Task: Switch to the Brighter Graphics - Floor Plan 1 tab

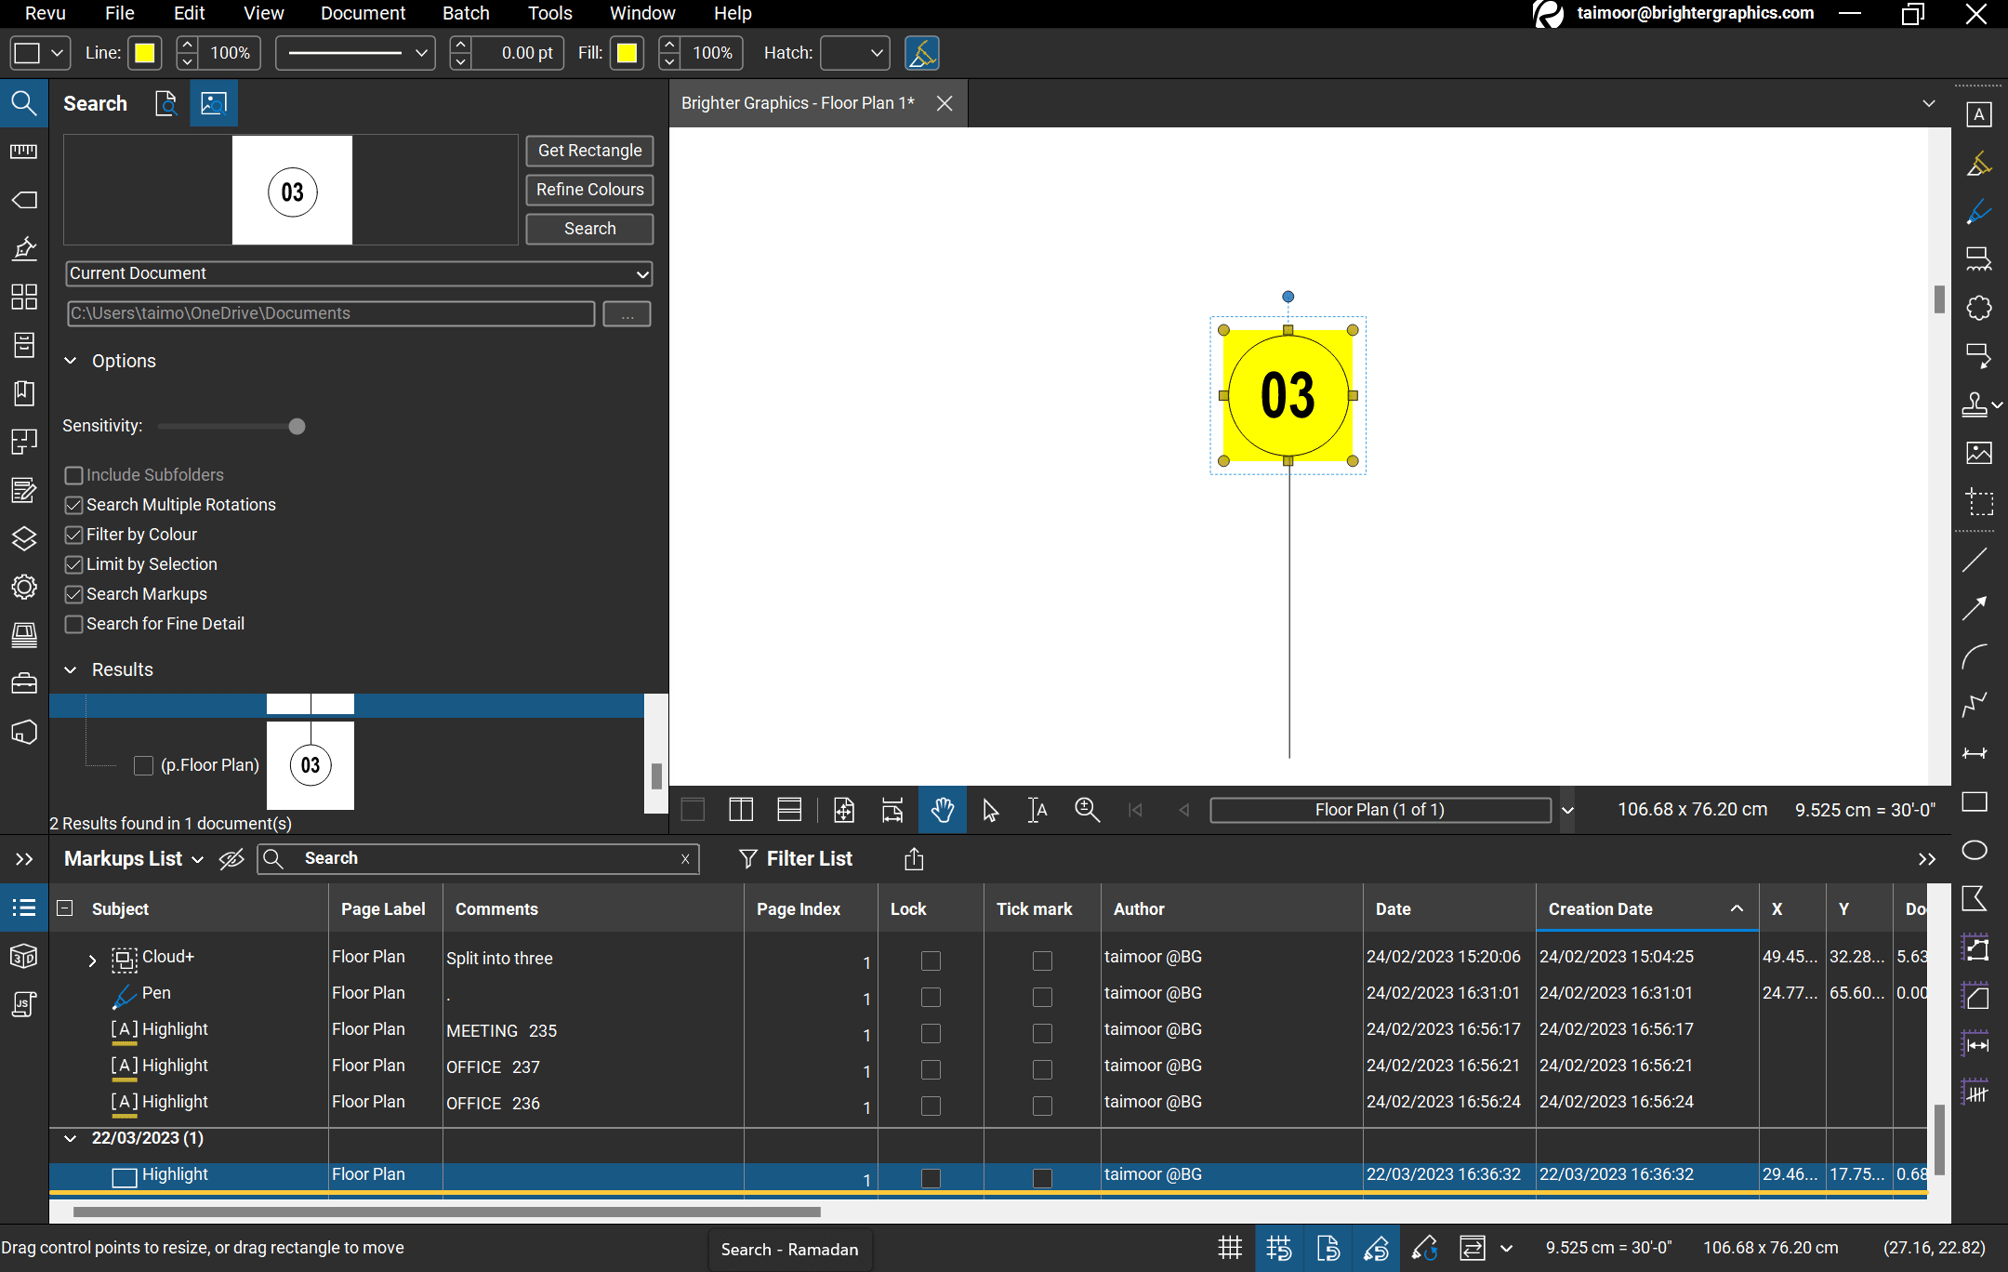Action: (797, 103)
